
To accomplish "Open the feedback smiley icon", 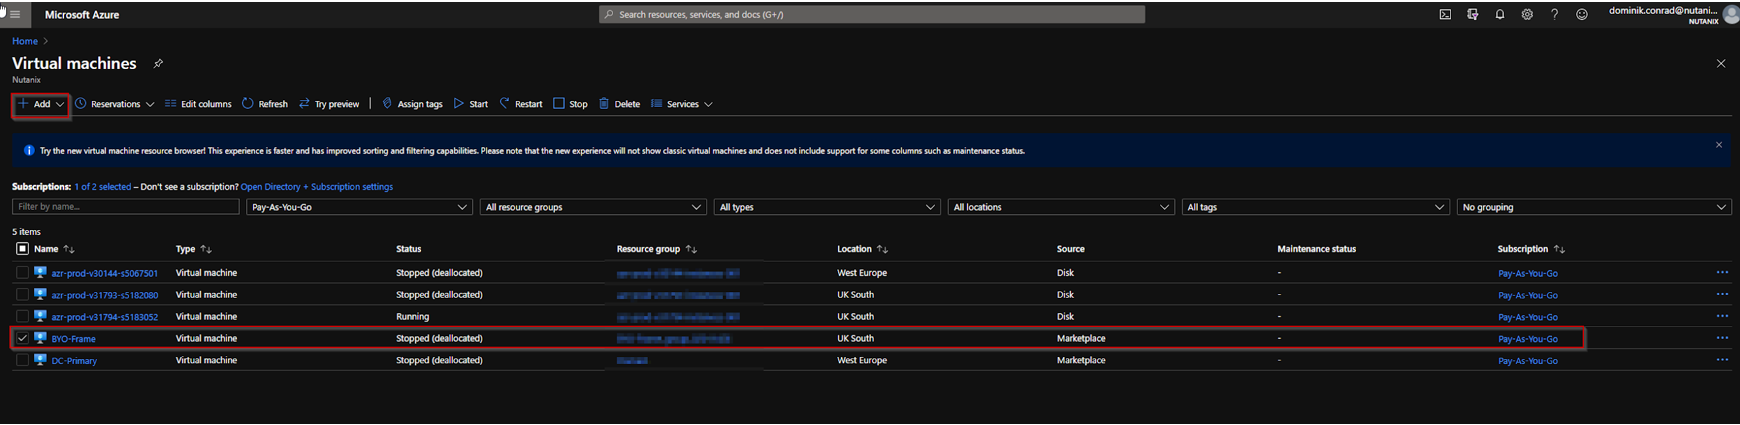I will (x=1582, y=15).
